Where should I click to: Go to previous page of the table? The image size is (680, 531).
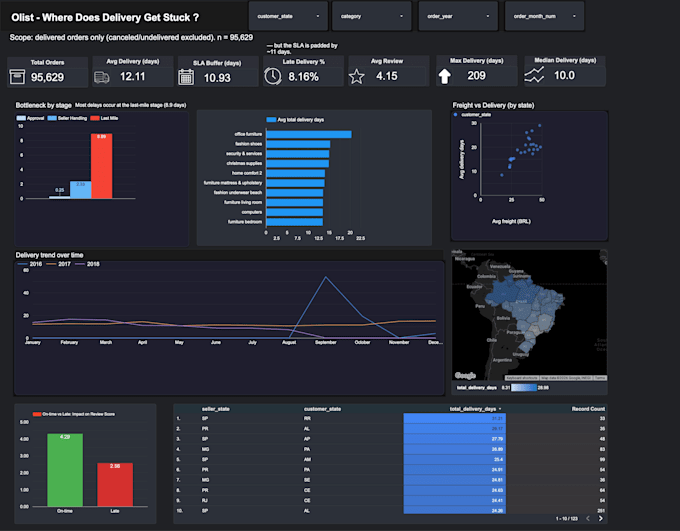[588, 518]
